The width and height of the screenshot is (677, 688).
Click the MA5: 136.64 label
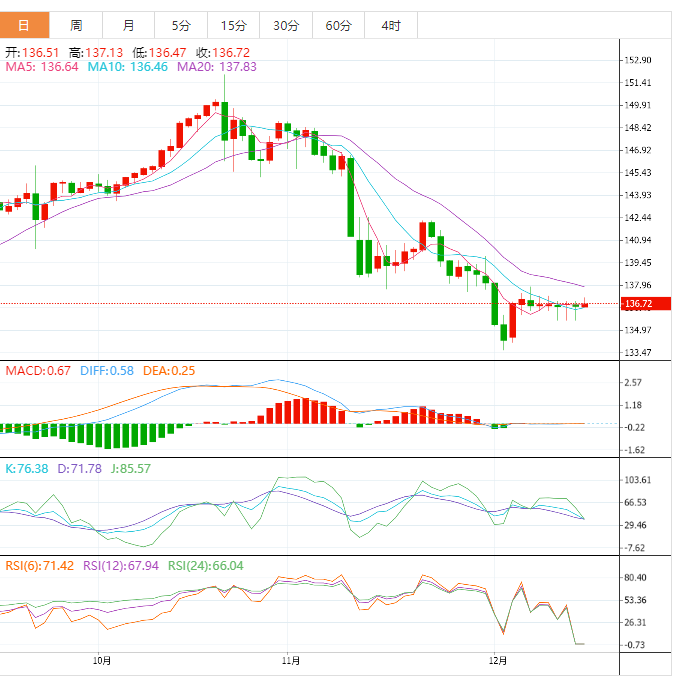[42, 67]
